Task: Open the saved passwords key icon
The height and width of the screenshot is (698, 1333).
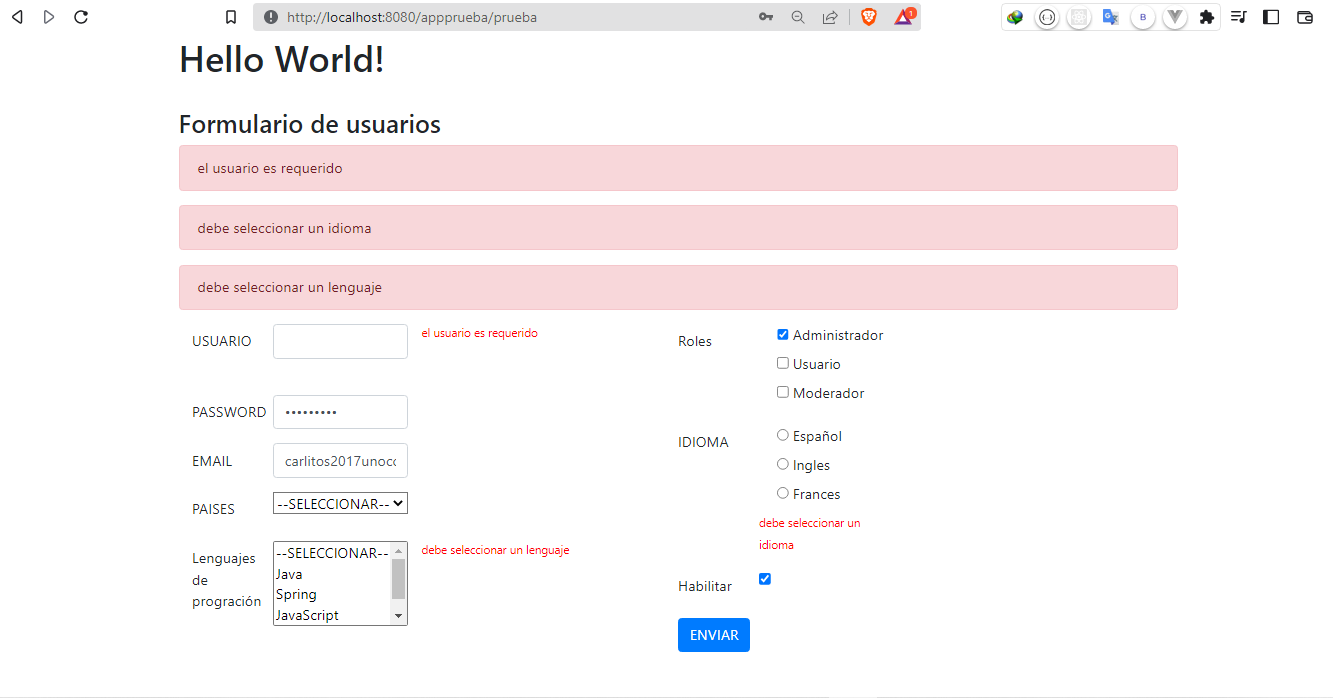Action: (766, 17)
